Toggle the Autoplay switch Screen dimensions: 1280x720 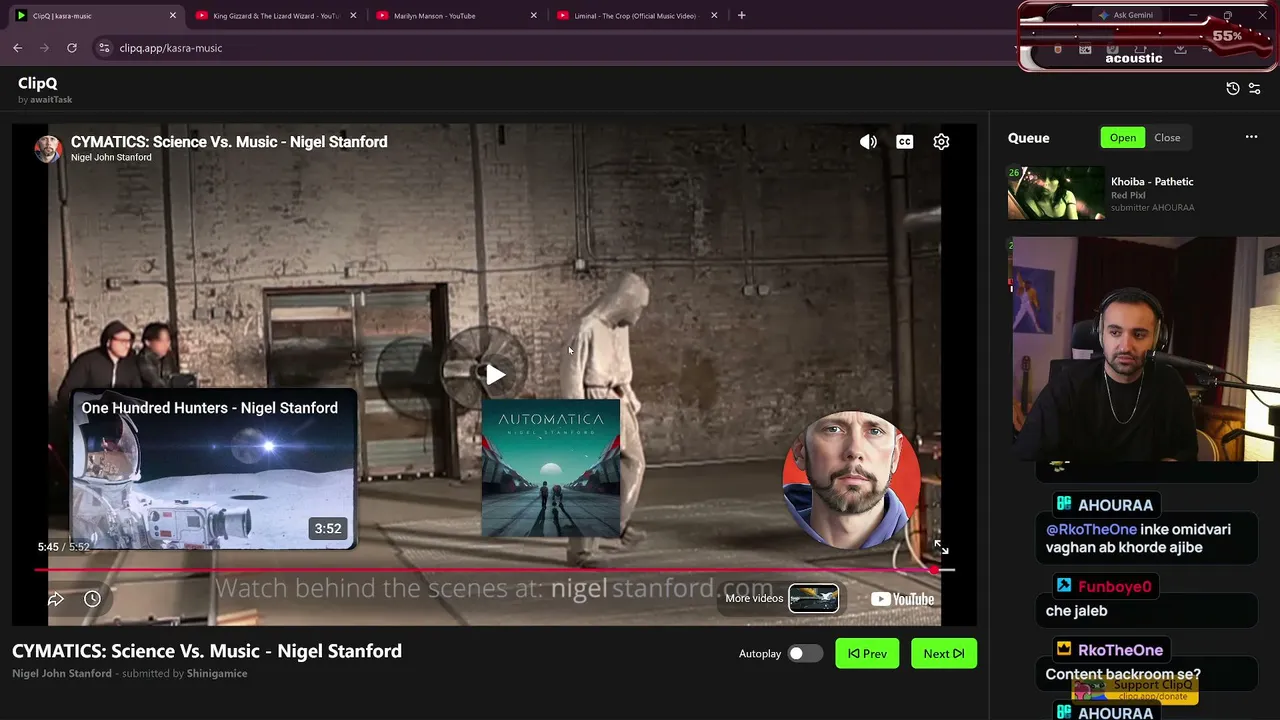point(804,654)
